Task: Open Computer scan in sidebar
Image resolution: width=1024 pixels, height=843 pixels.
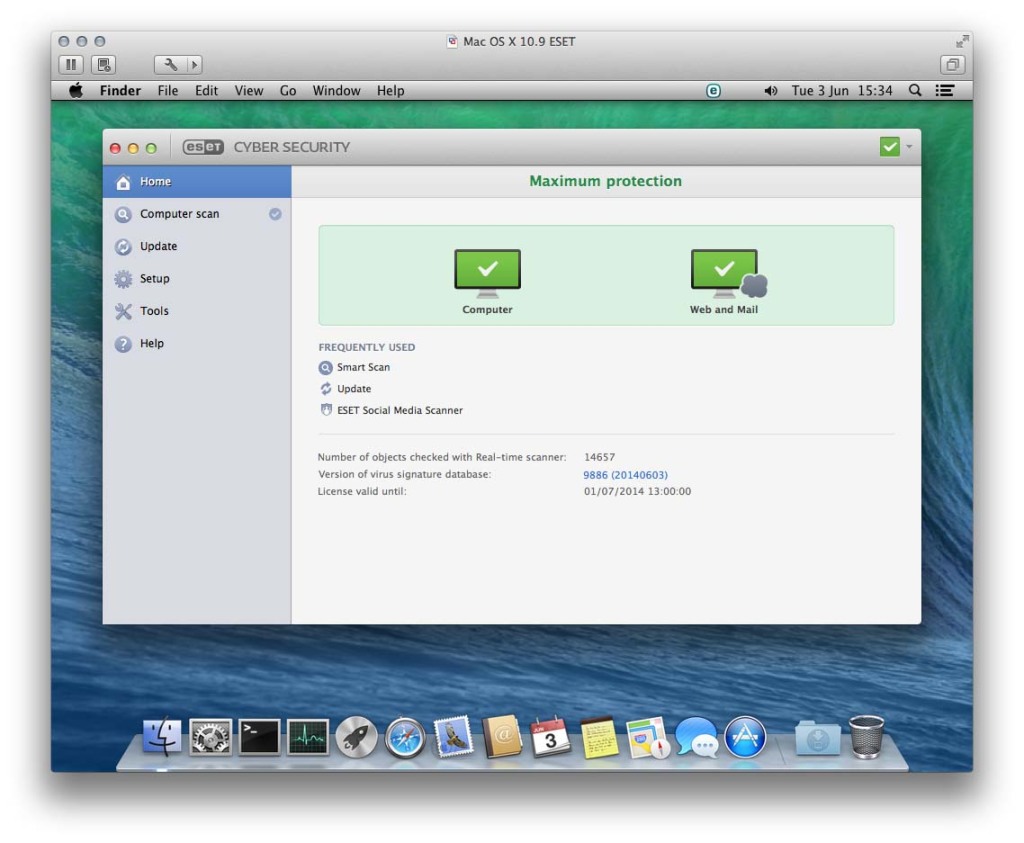Action: coord(197,214)
